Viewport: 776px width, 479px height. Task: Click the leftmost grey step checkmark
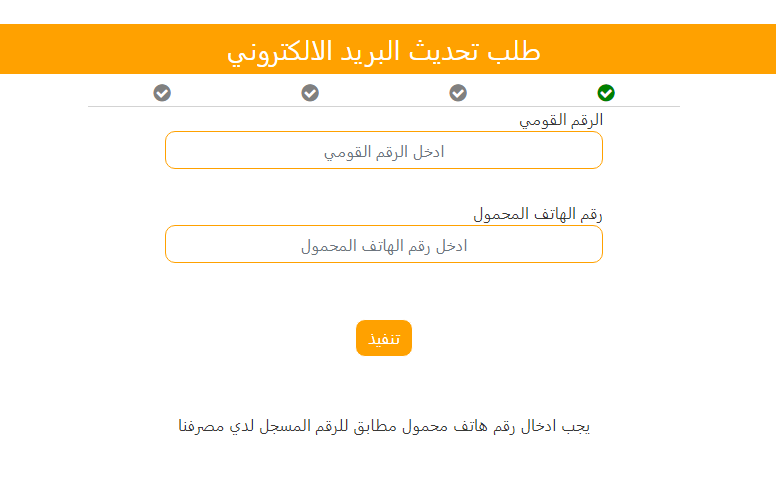point(162,93)
